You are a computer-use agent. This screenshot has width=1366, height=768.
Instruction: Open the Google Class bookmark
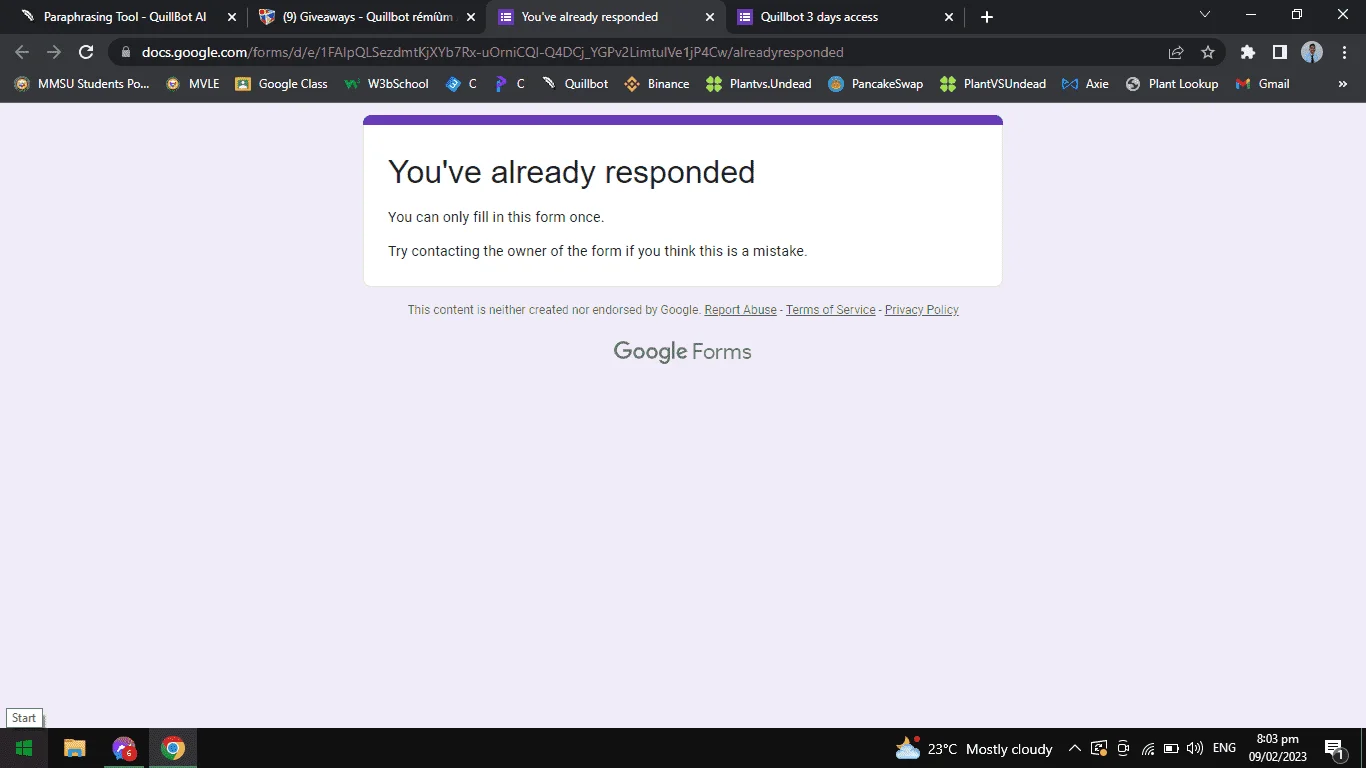point(282,84)
